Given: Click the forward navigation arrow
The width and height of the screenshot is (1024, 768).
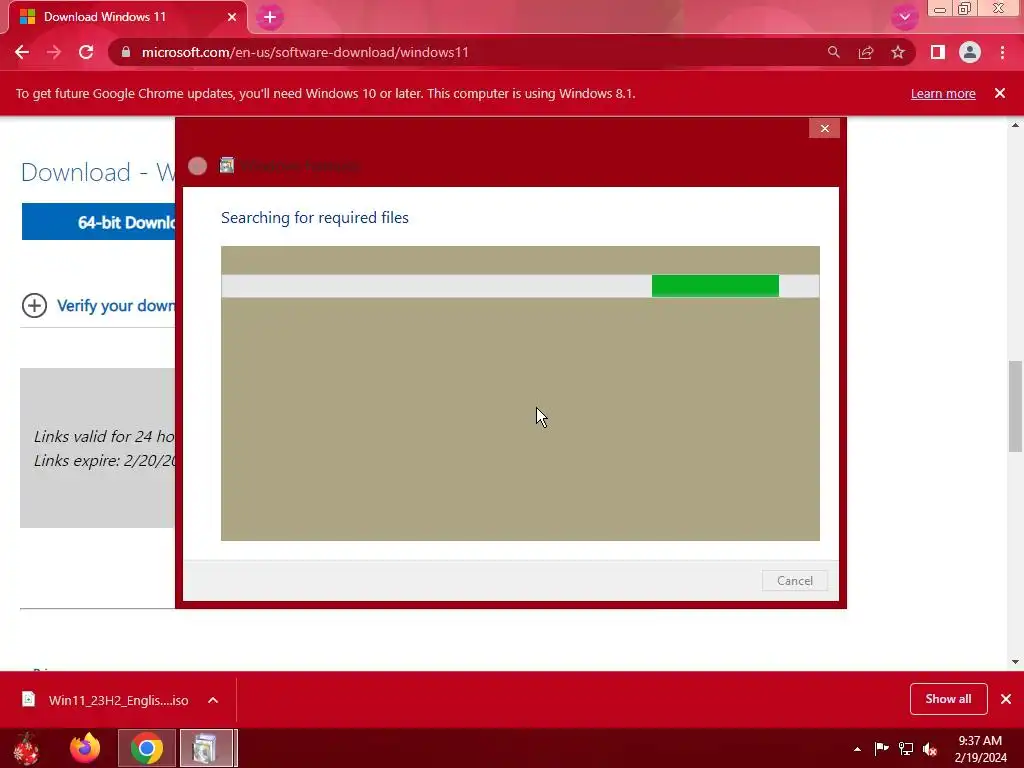Looking at the screenshot, I should [x=54, y=52].
